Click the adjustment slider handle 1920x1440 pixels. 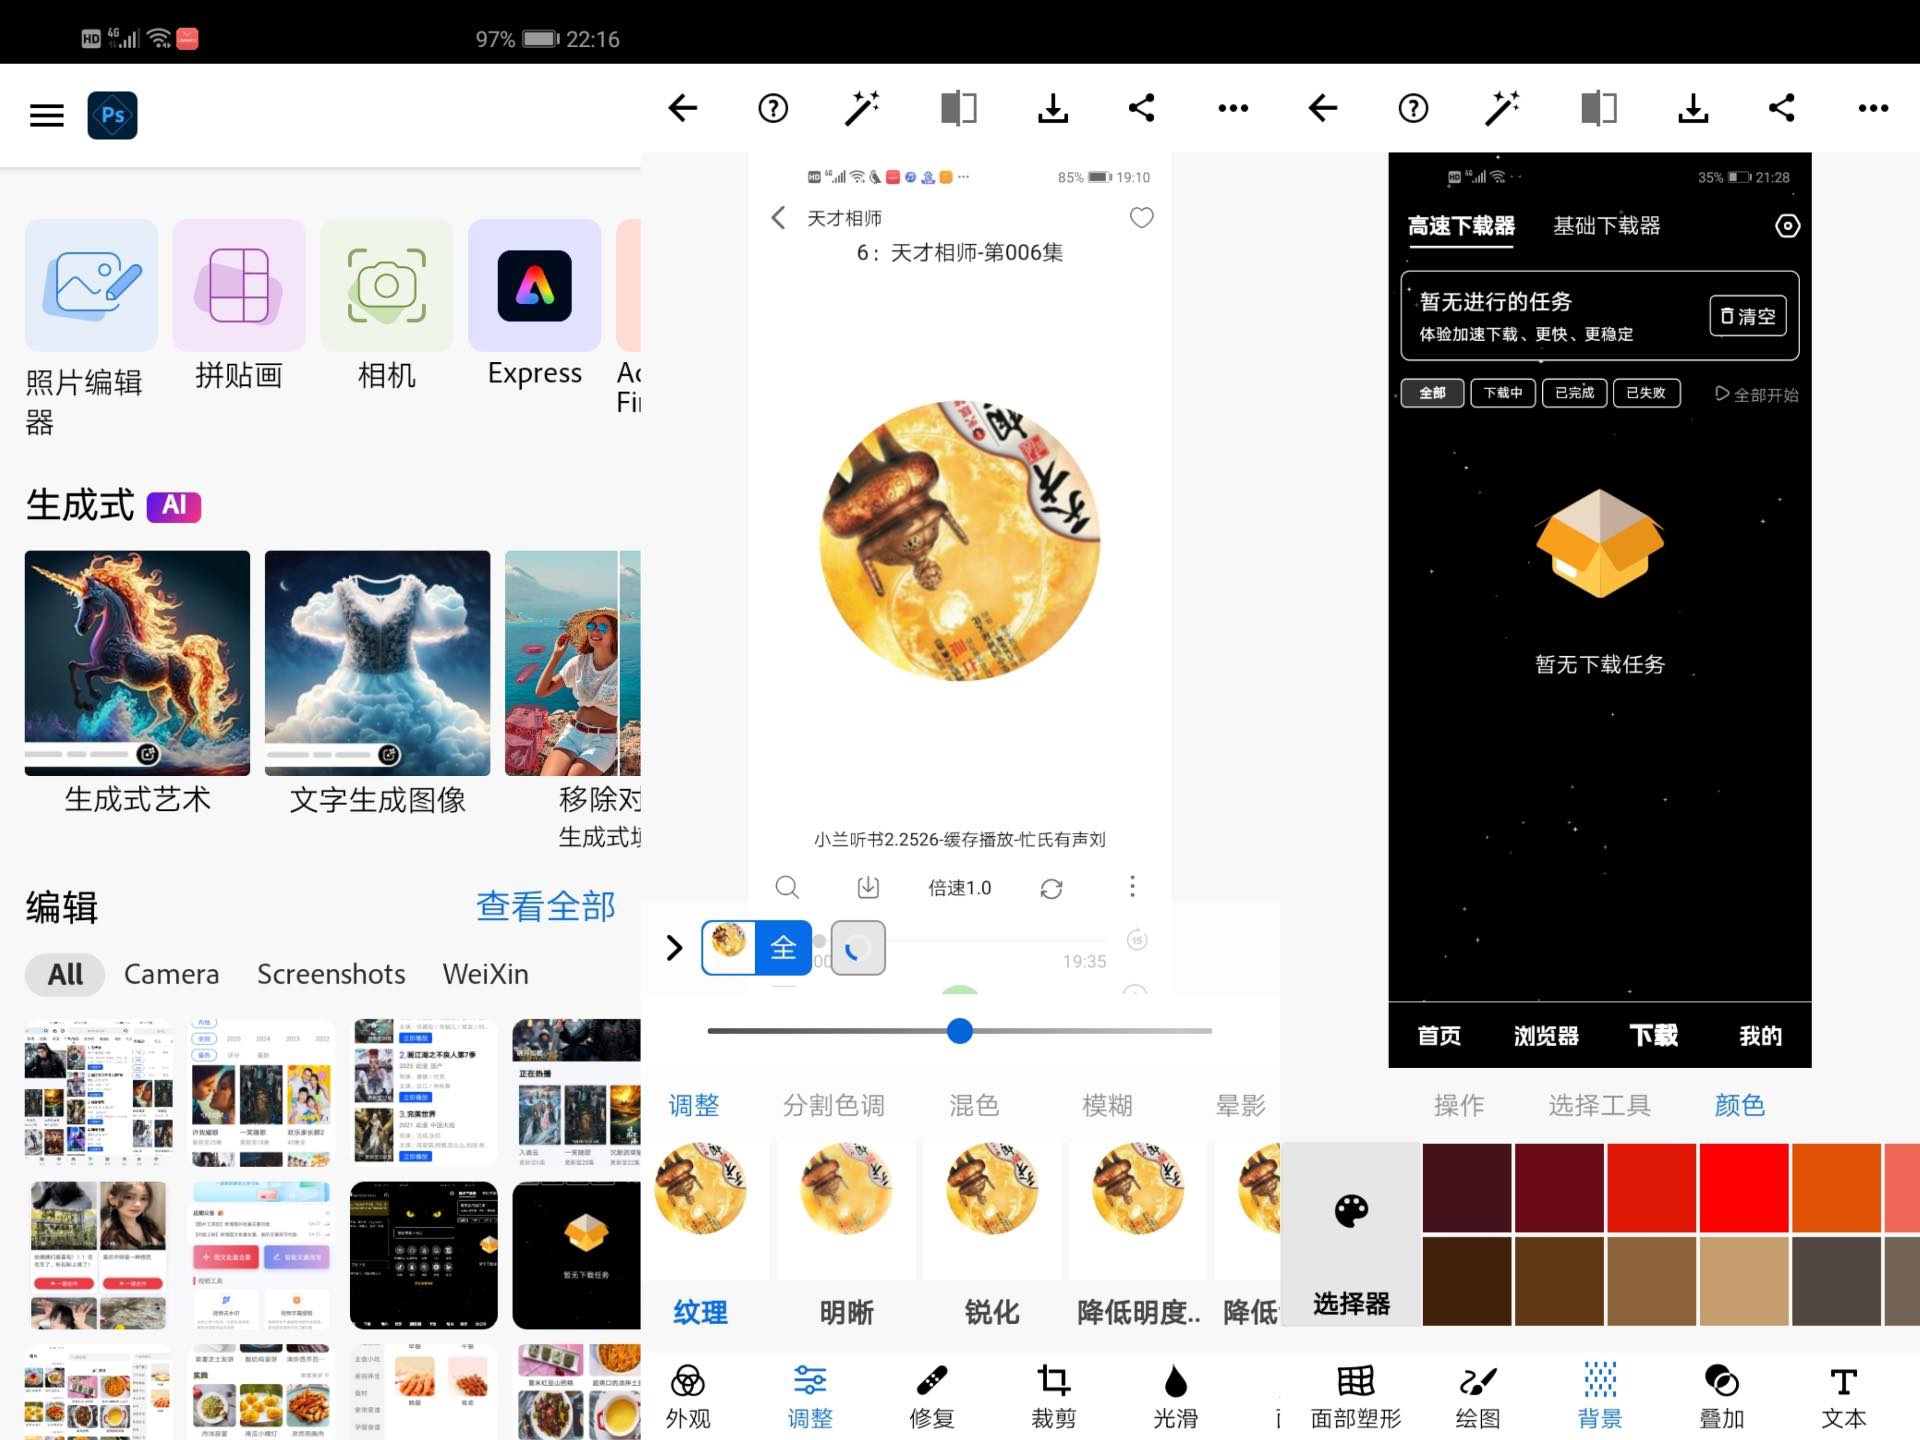(x=960, y=1031)
